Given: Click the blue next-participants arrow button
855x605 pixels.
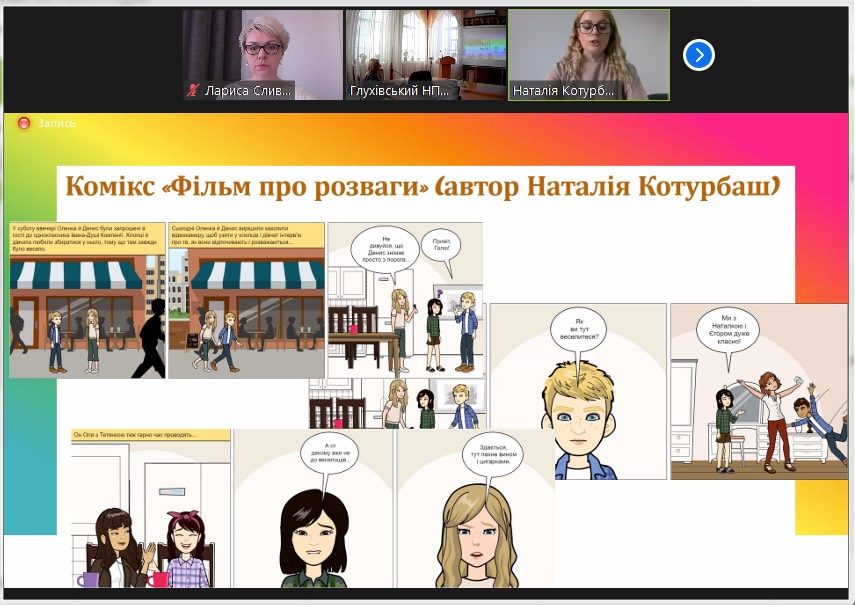Looking at the screenshot, I should point(698,55).
